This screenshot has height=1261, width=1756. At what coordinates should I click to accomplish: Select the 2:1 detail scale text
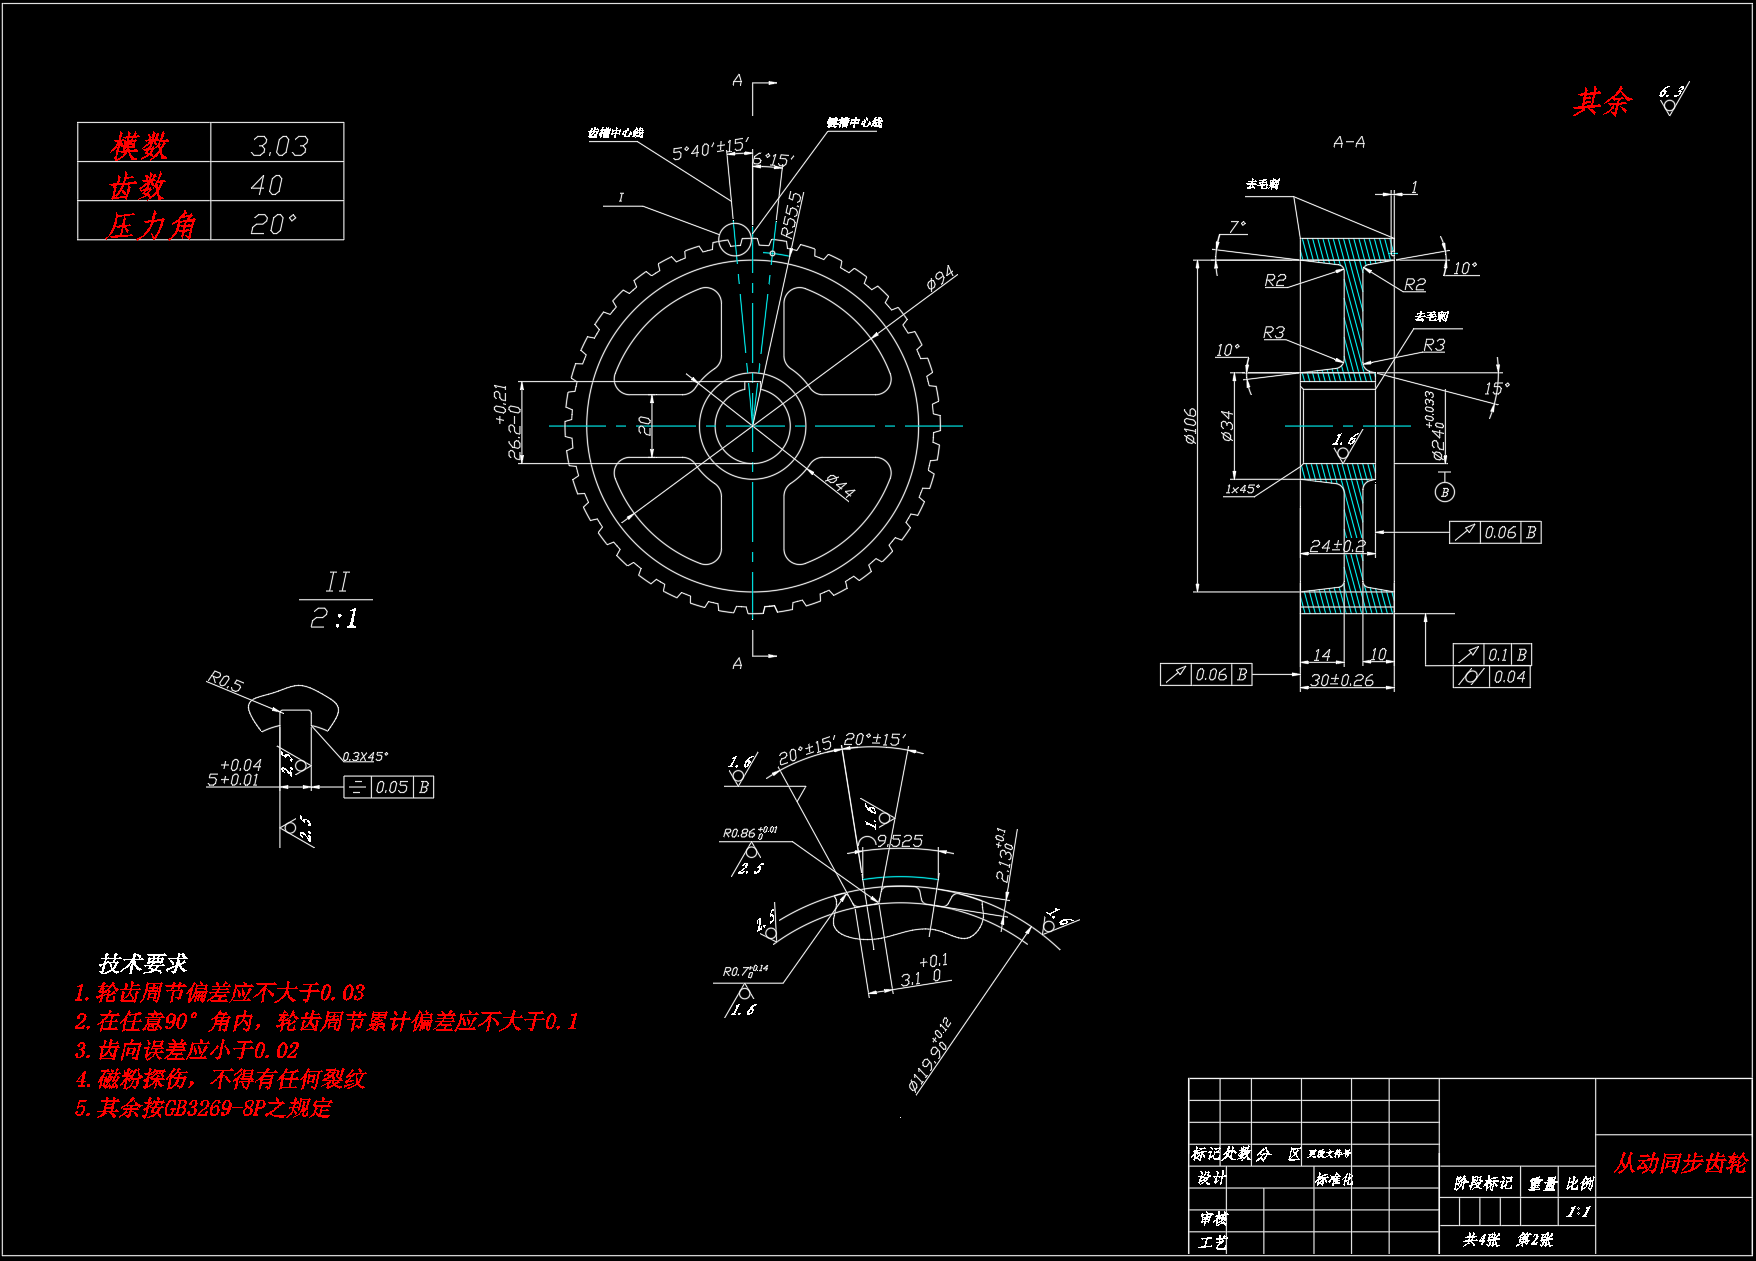click(x=334, y=619)
